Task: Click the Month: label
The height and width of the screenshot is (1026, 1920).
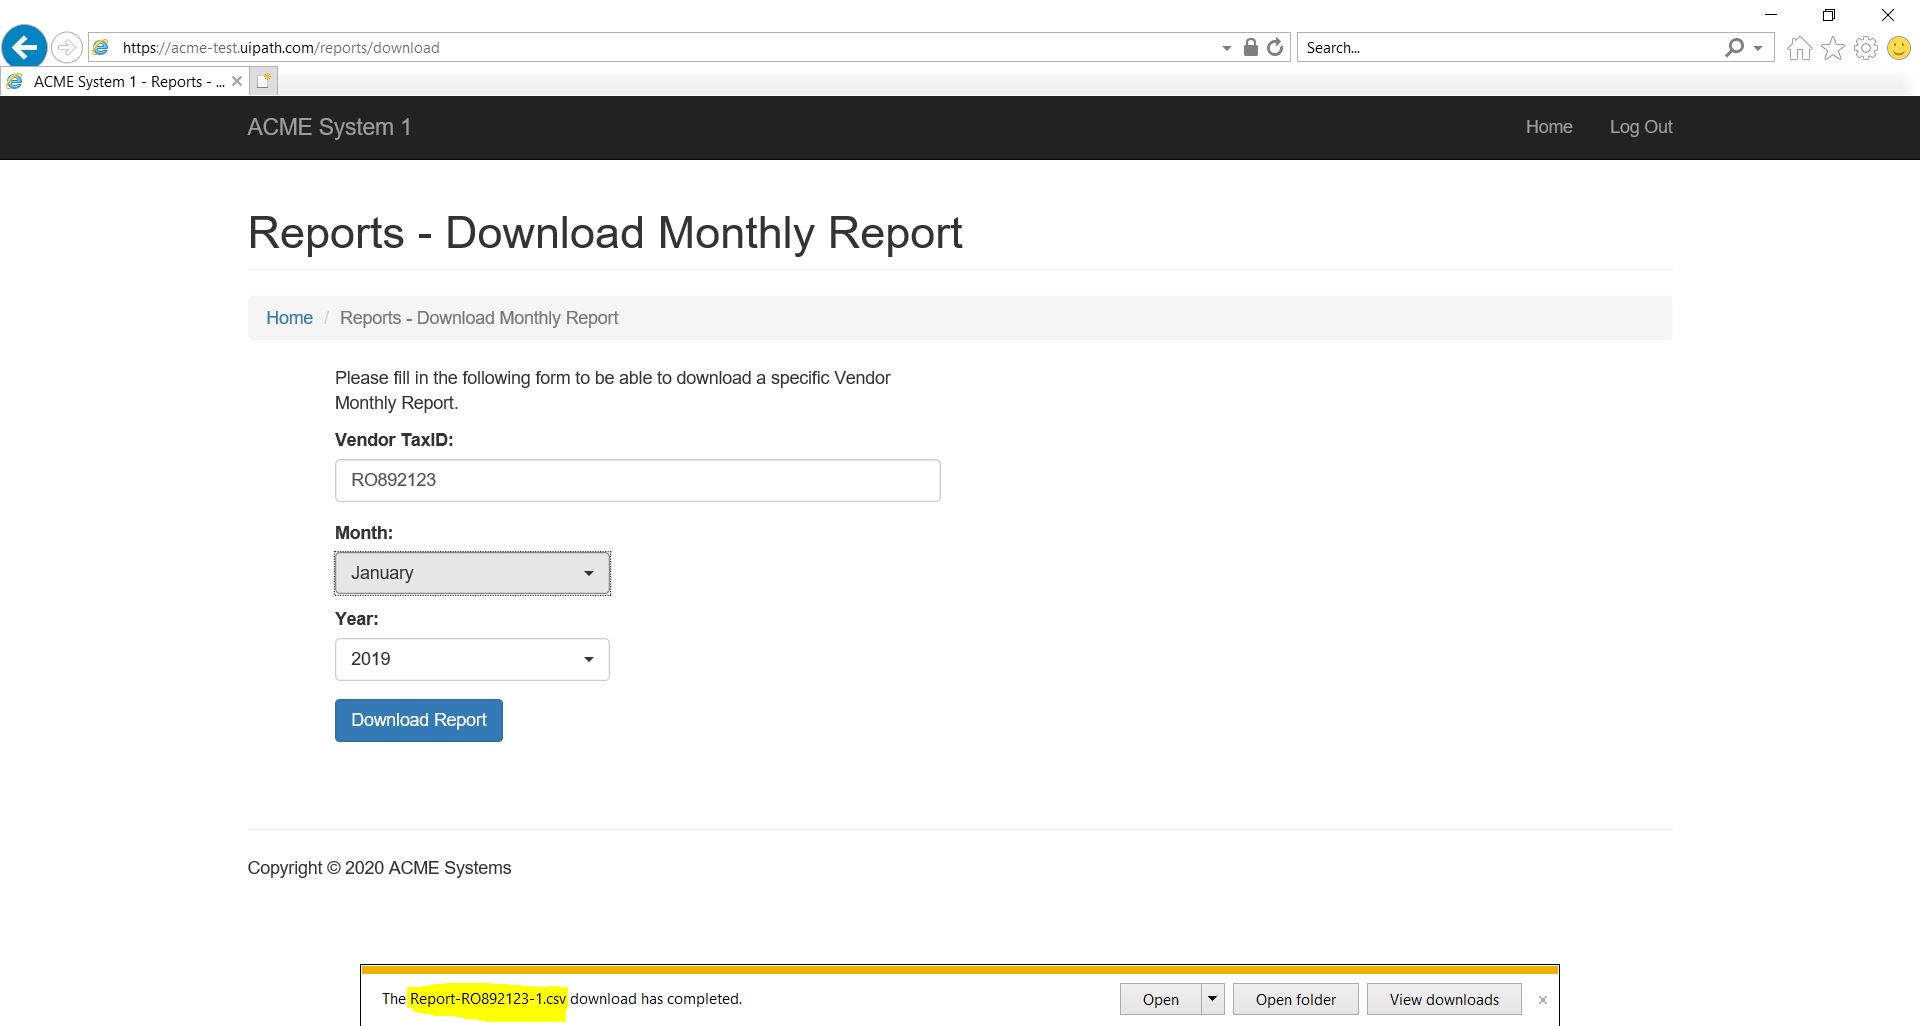Action: click(364, 533)
